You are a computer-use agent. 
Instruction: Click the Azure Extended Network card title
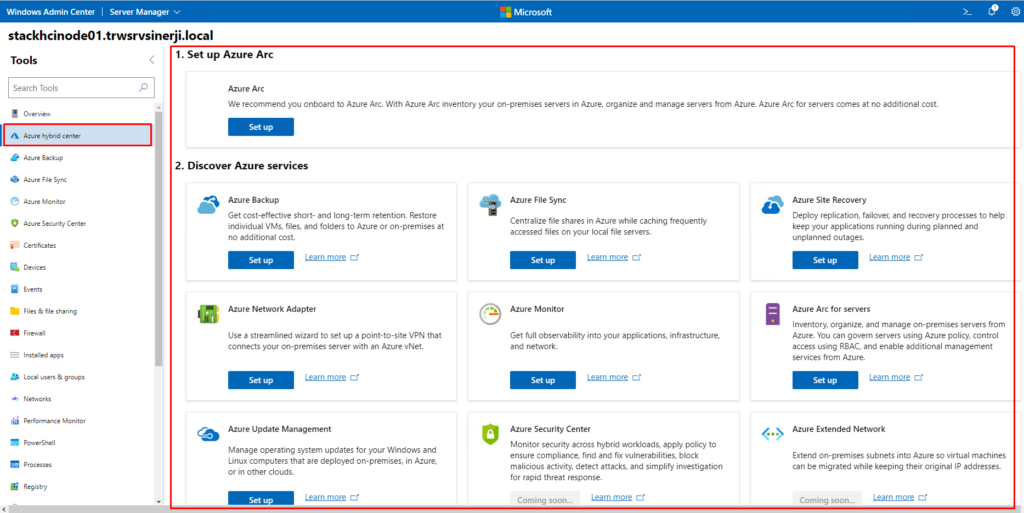tap(839, 429)
